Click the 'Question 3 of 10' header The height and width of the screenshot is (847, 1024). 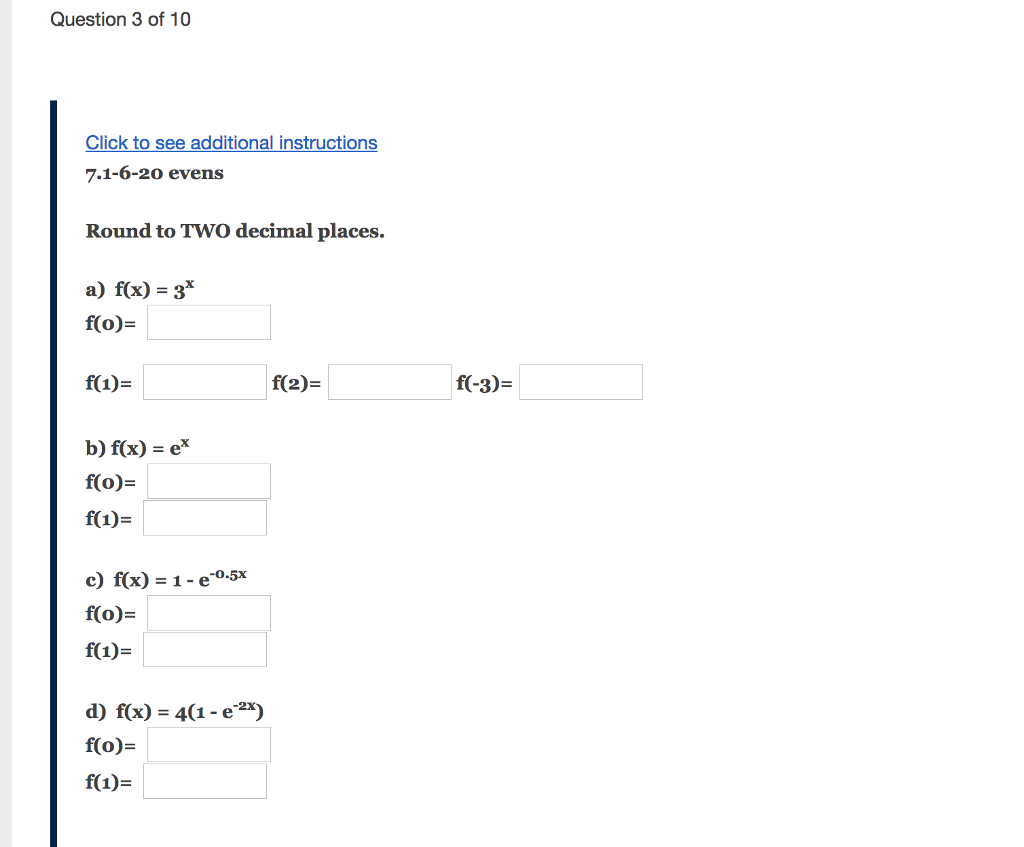click(120, 19)
